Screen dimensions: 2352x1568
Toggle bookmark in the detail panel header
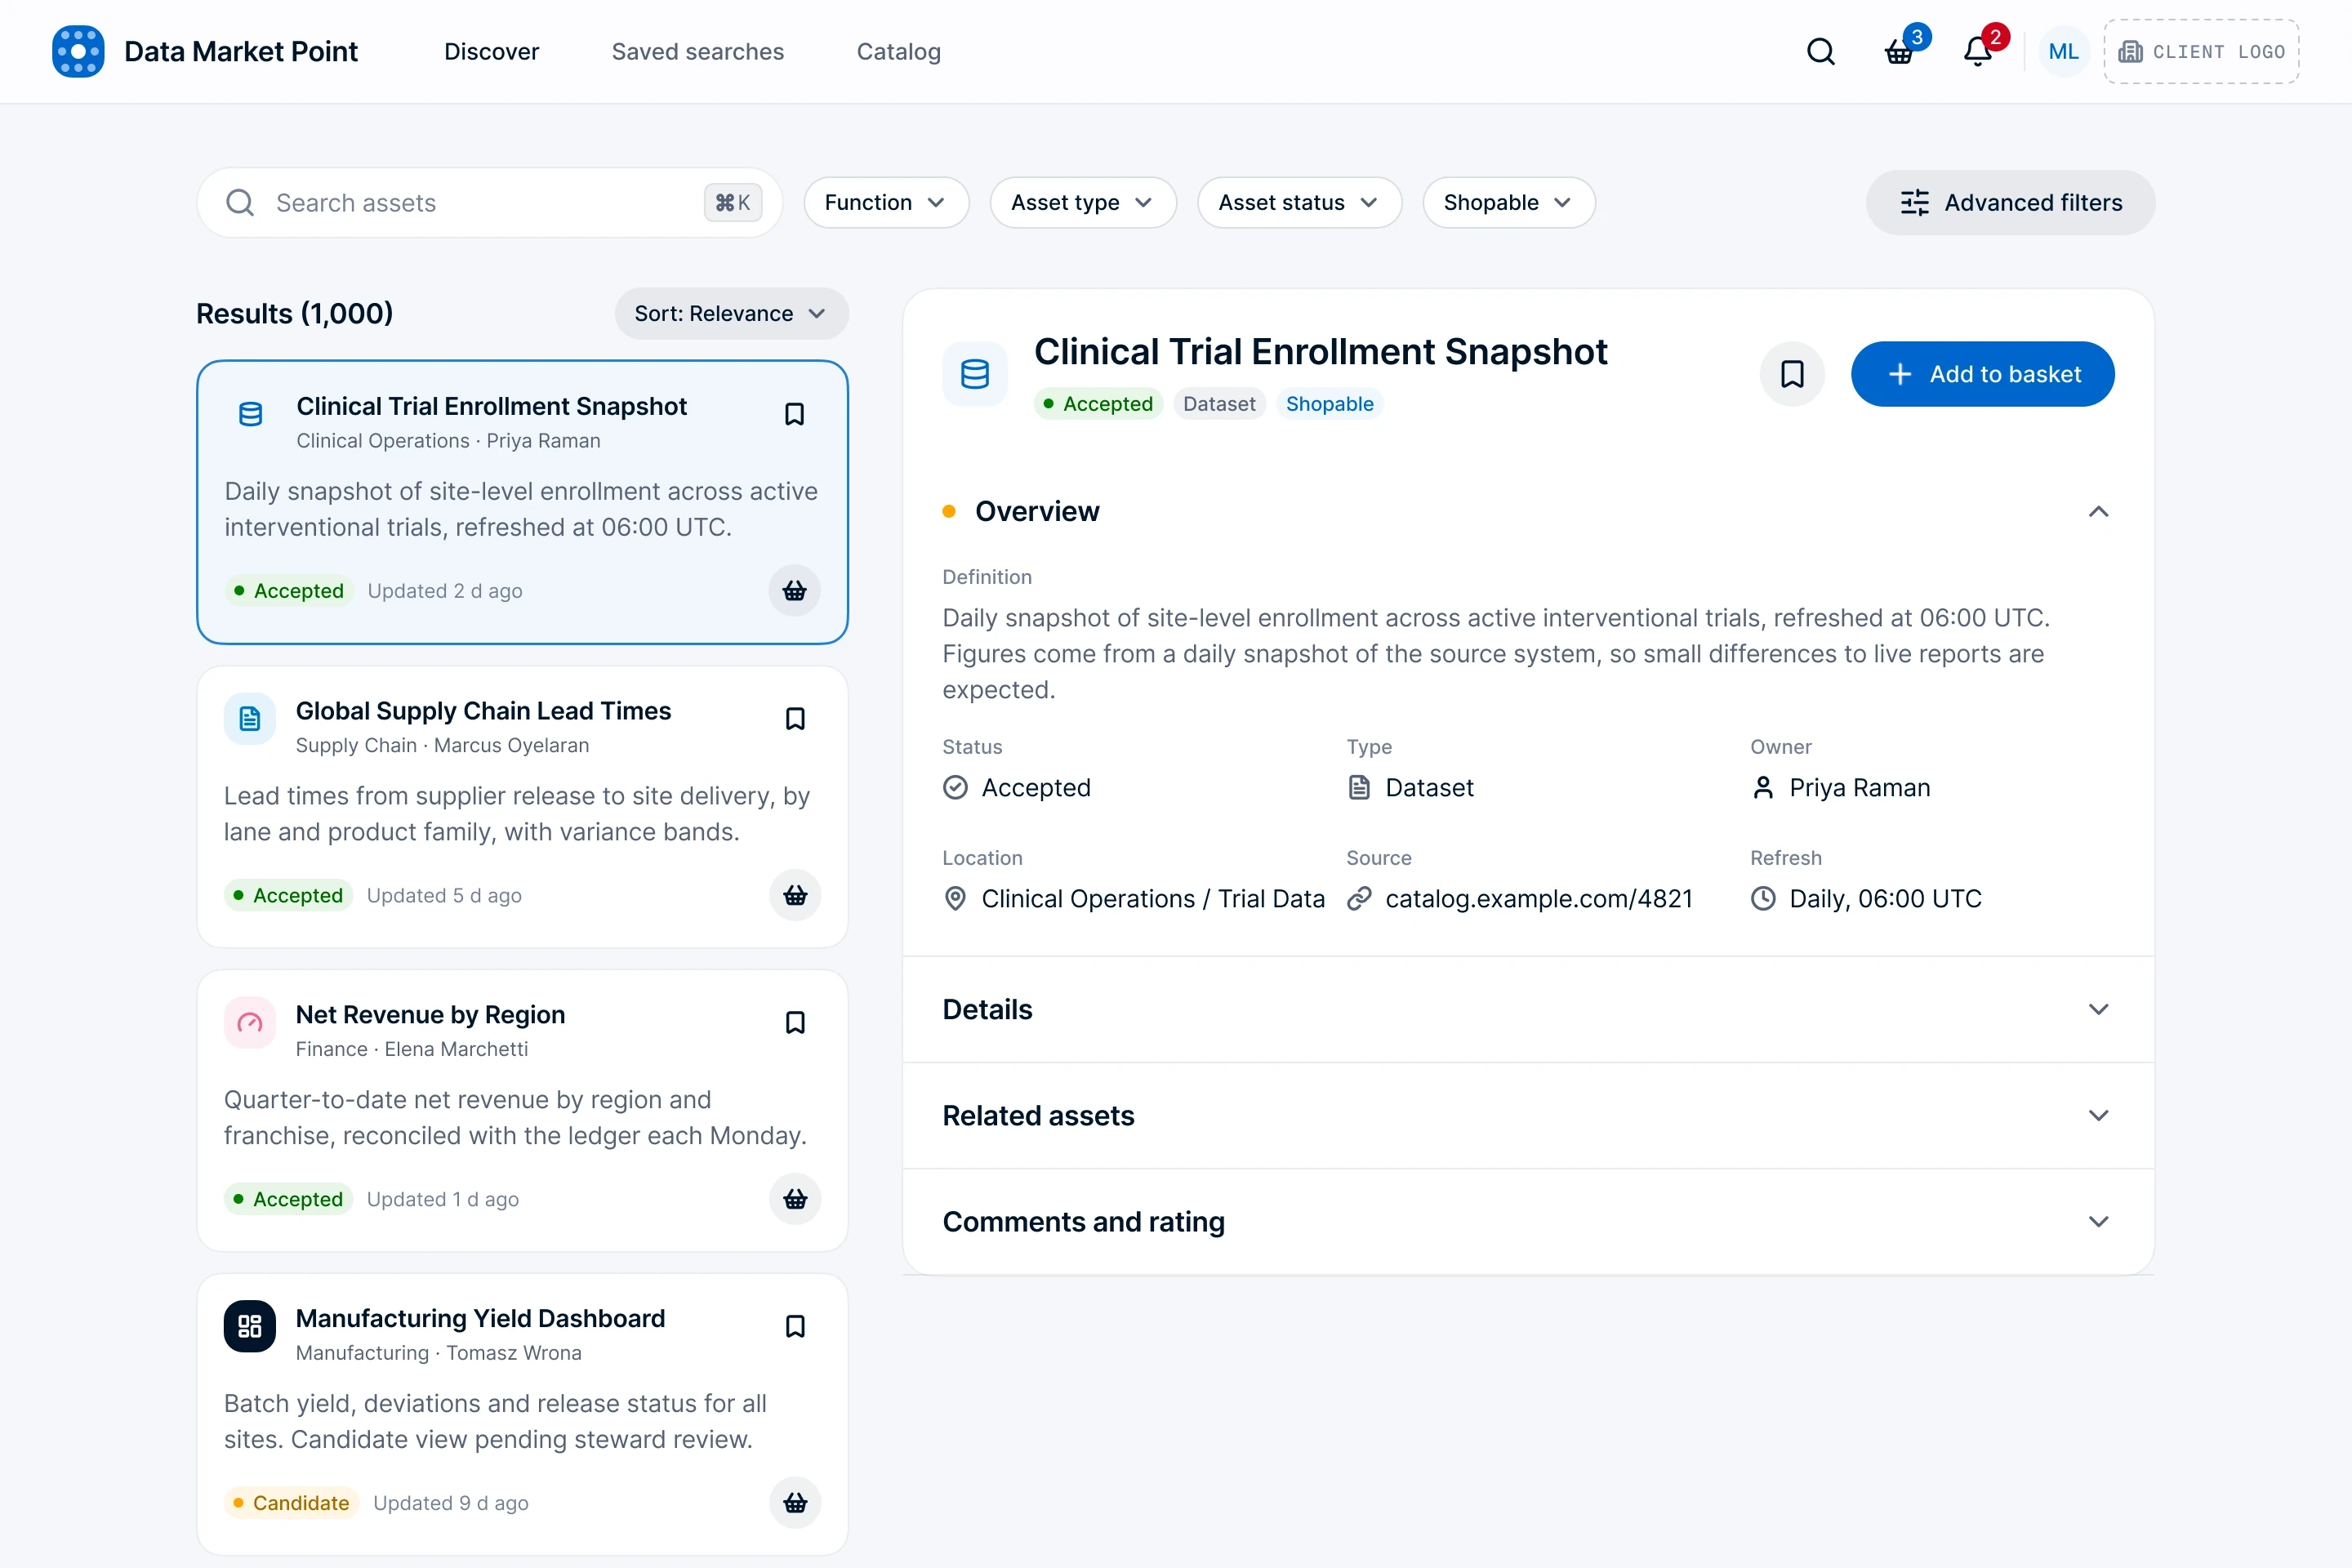[1792, 374]
